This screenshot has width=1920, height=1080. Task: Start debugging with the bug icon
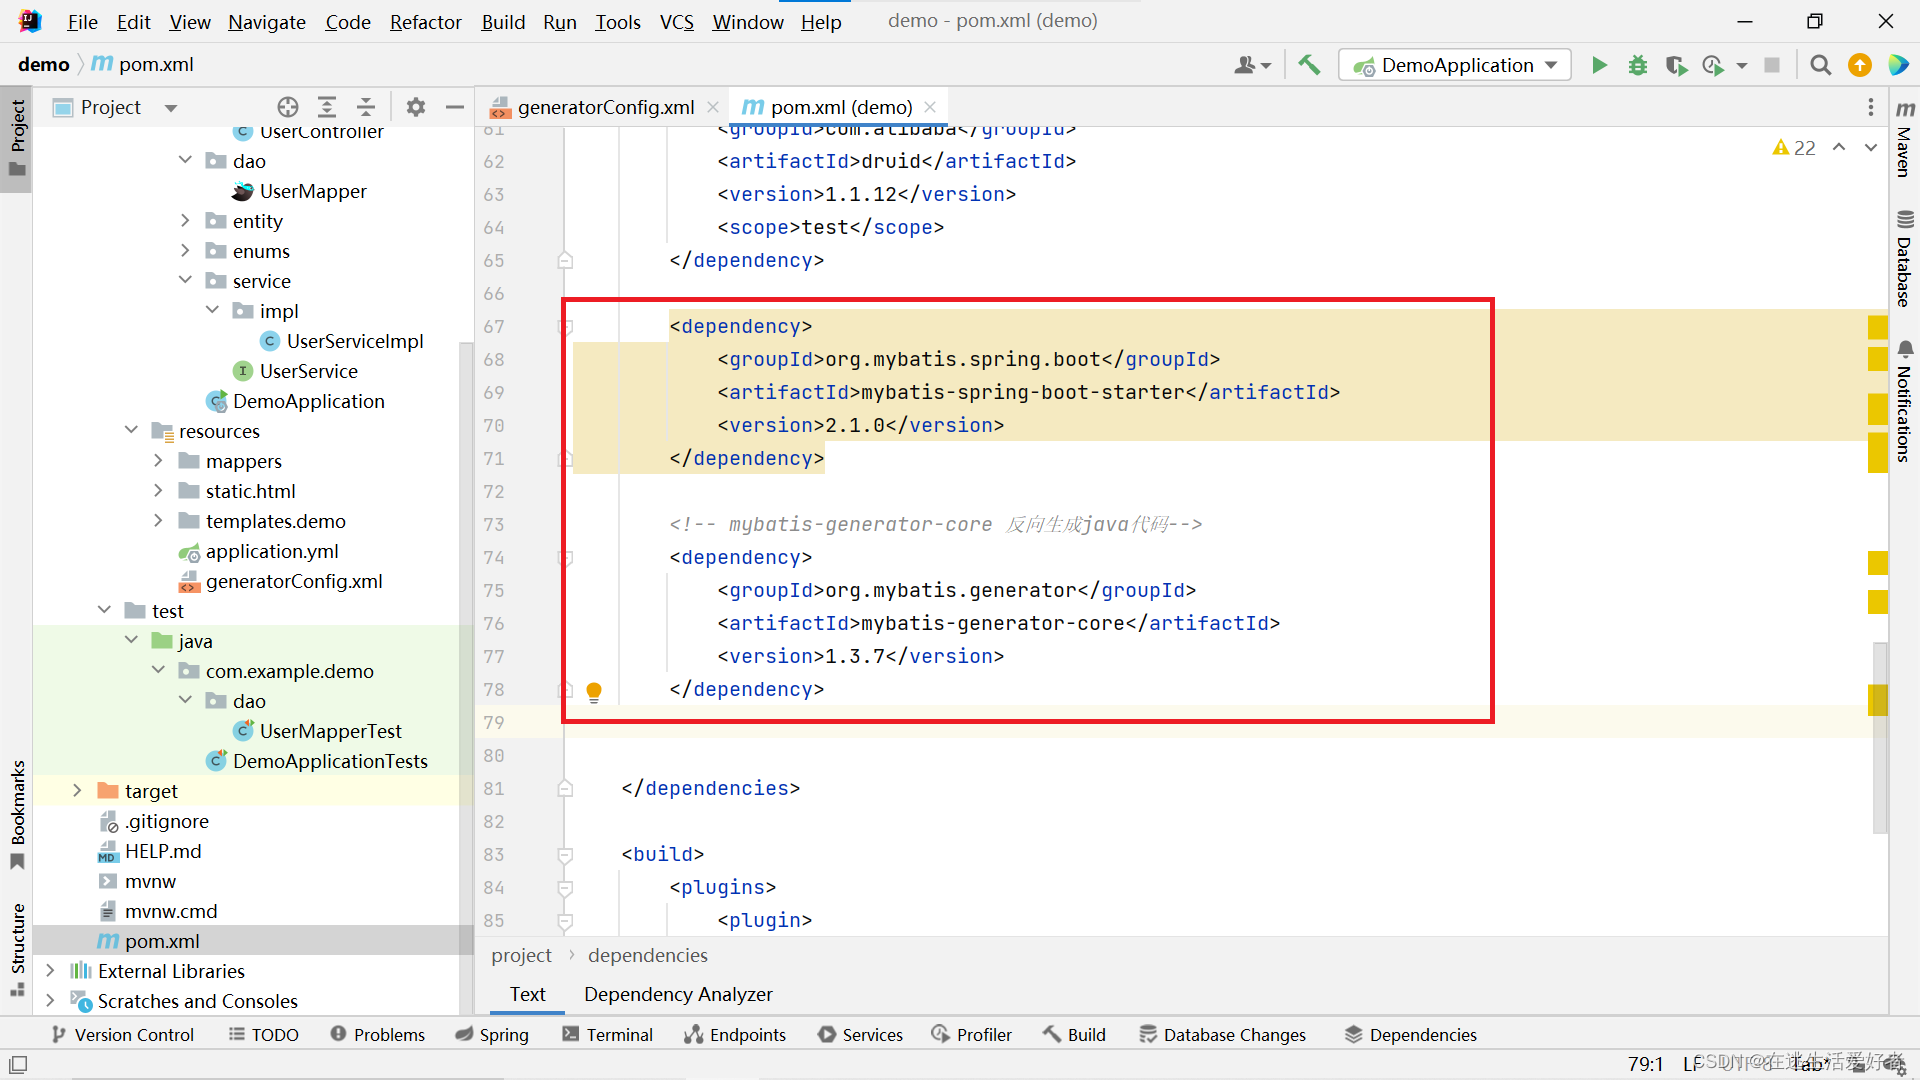click(x=1637, y=65)
